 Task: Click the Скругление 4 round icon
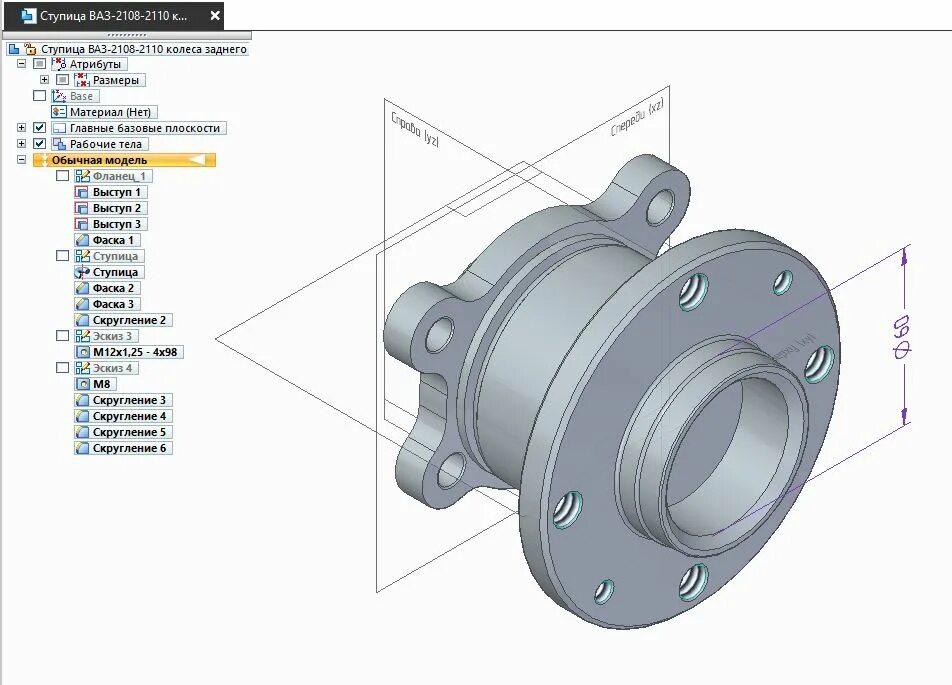82,416
